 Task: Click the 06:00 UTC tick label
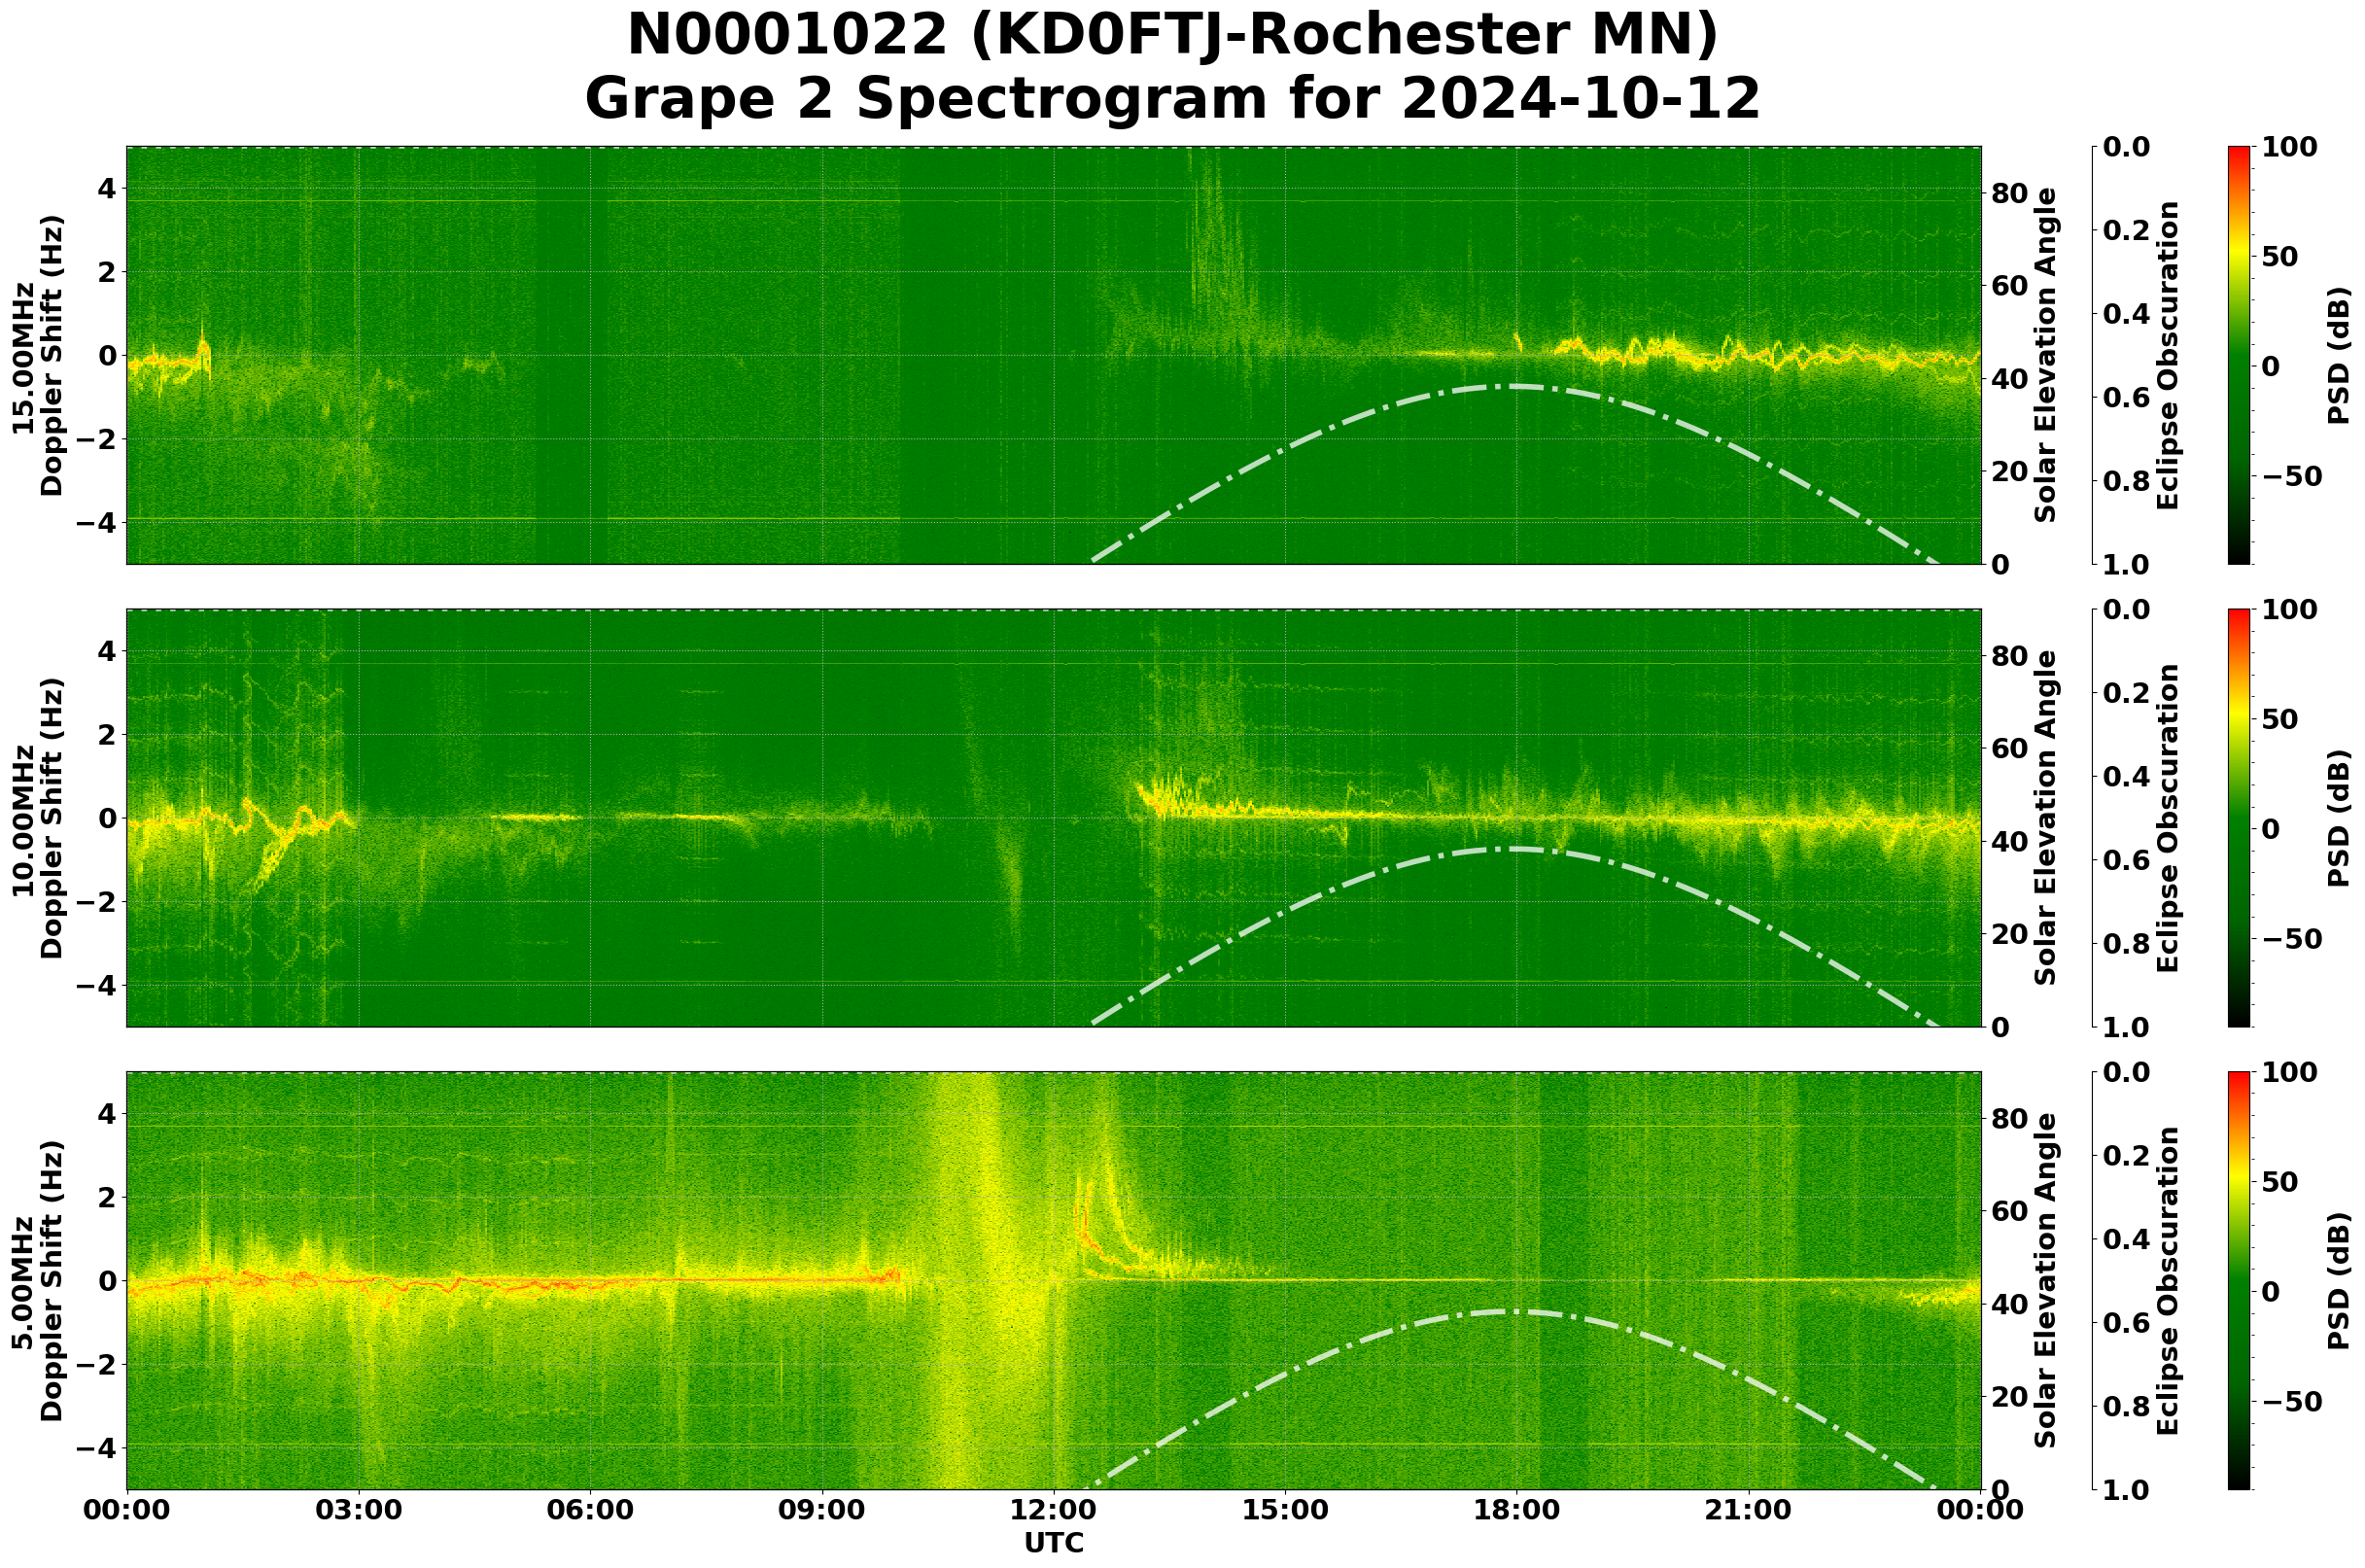coord(590,1510)
